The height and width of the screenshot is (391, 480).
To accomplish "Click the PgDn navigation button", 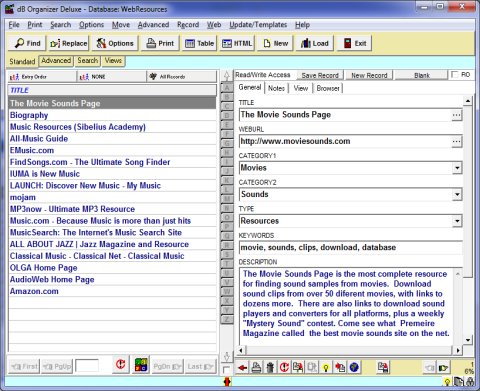I will click(x=168, y=366).
